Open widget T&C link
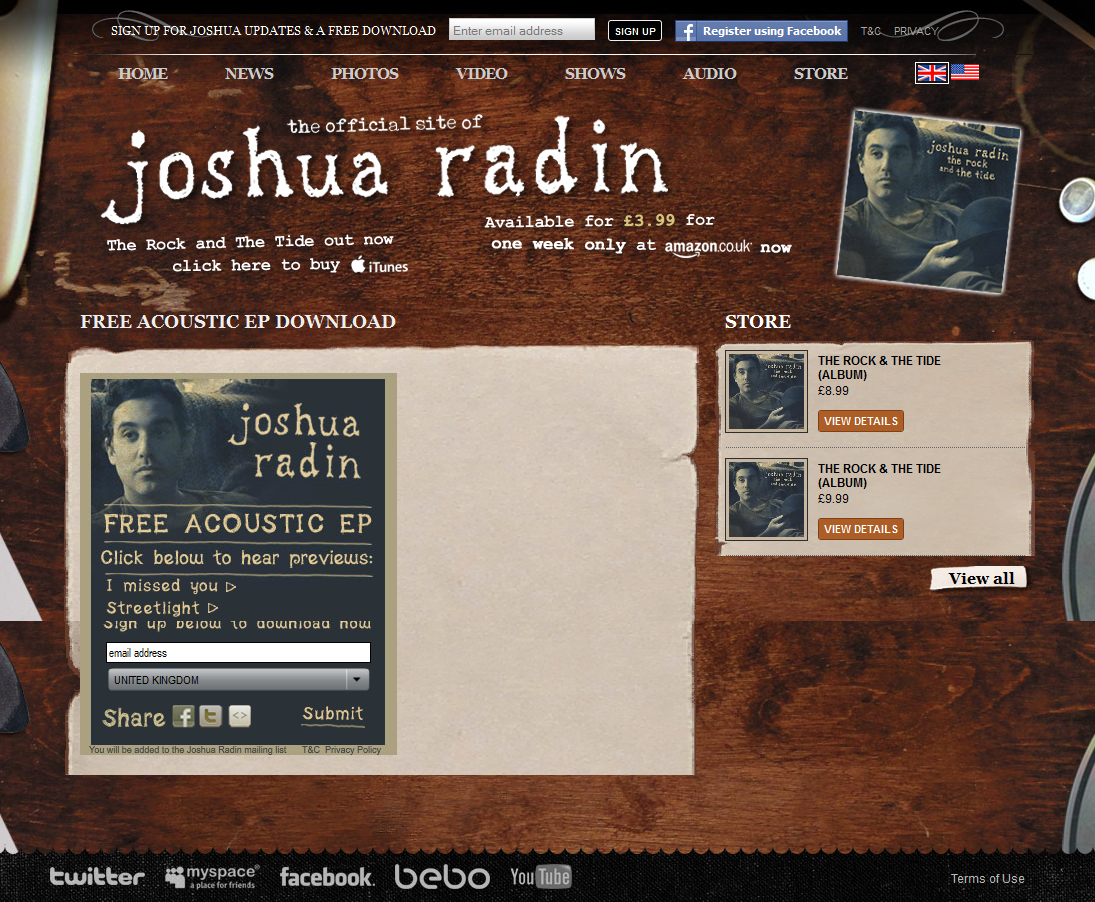Image resolution: width=1095 pixels, height=902 pixels. click(311, 750)
